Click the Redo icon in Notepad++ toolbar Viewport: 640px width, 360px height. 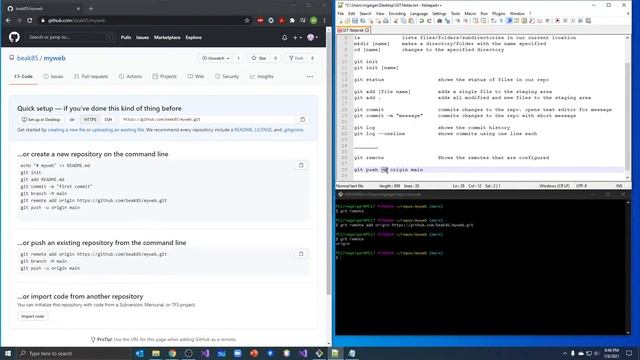pyautogui.click(x=429, y=21)
